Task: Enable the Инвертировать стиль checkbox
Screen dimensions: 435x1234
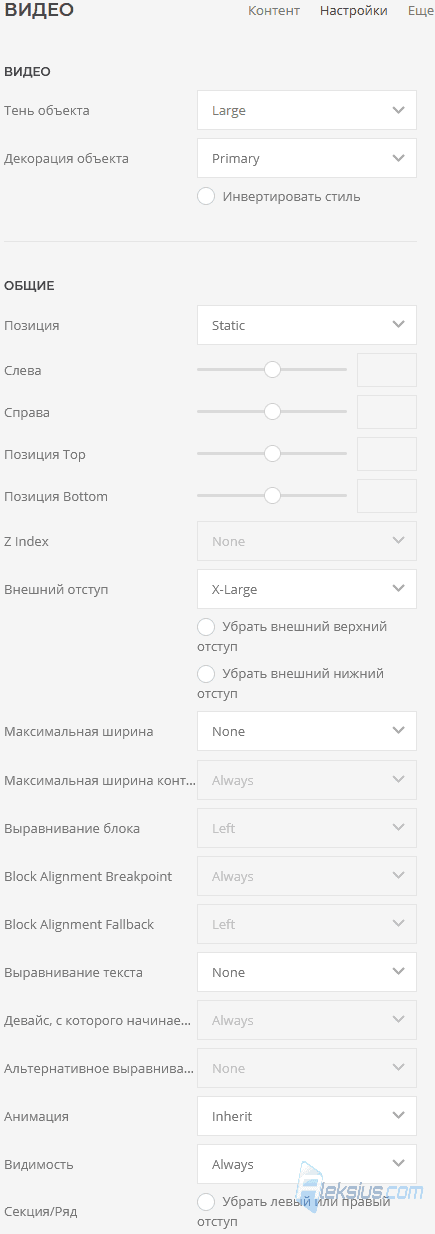Action: pos(206,196)
